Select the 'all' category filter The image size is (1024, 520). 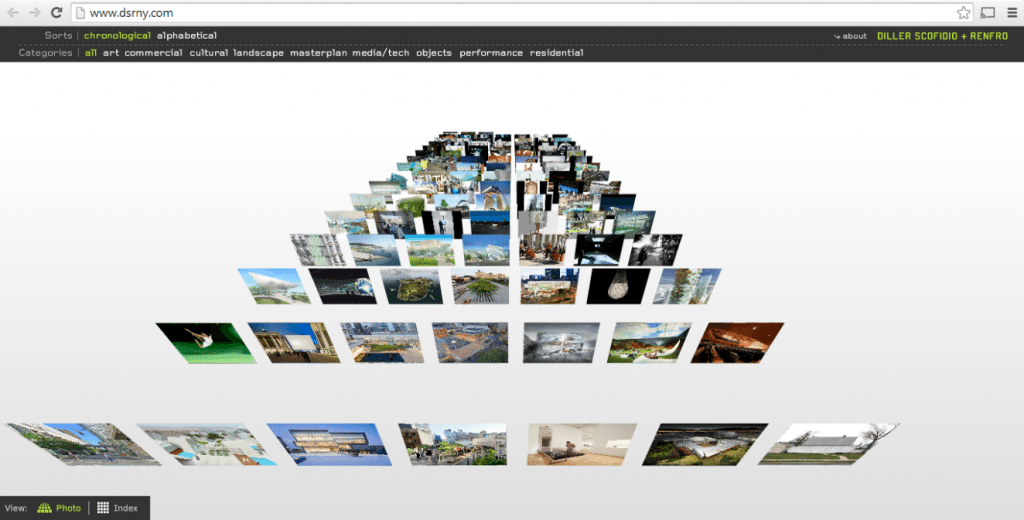click(90, 53)
